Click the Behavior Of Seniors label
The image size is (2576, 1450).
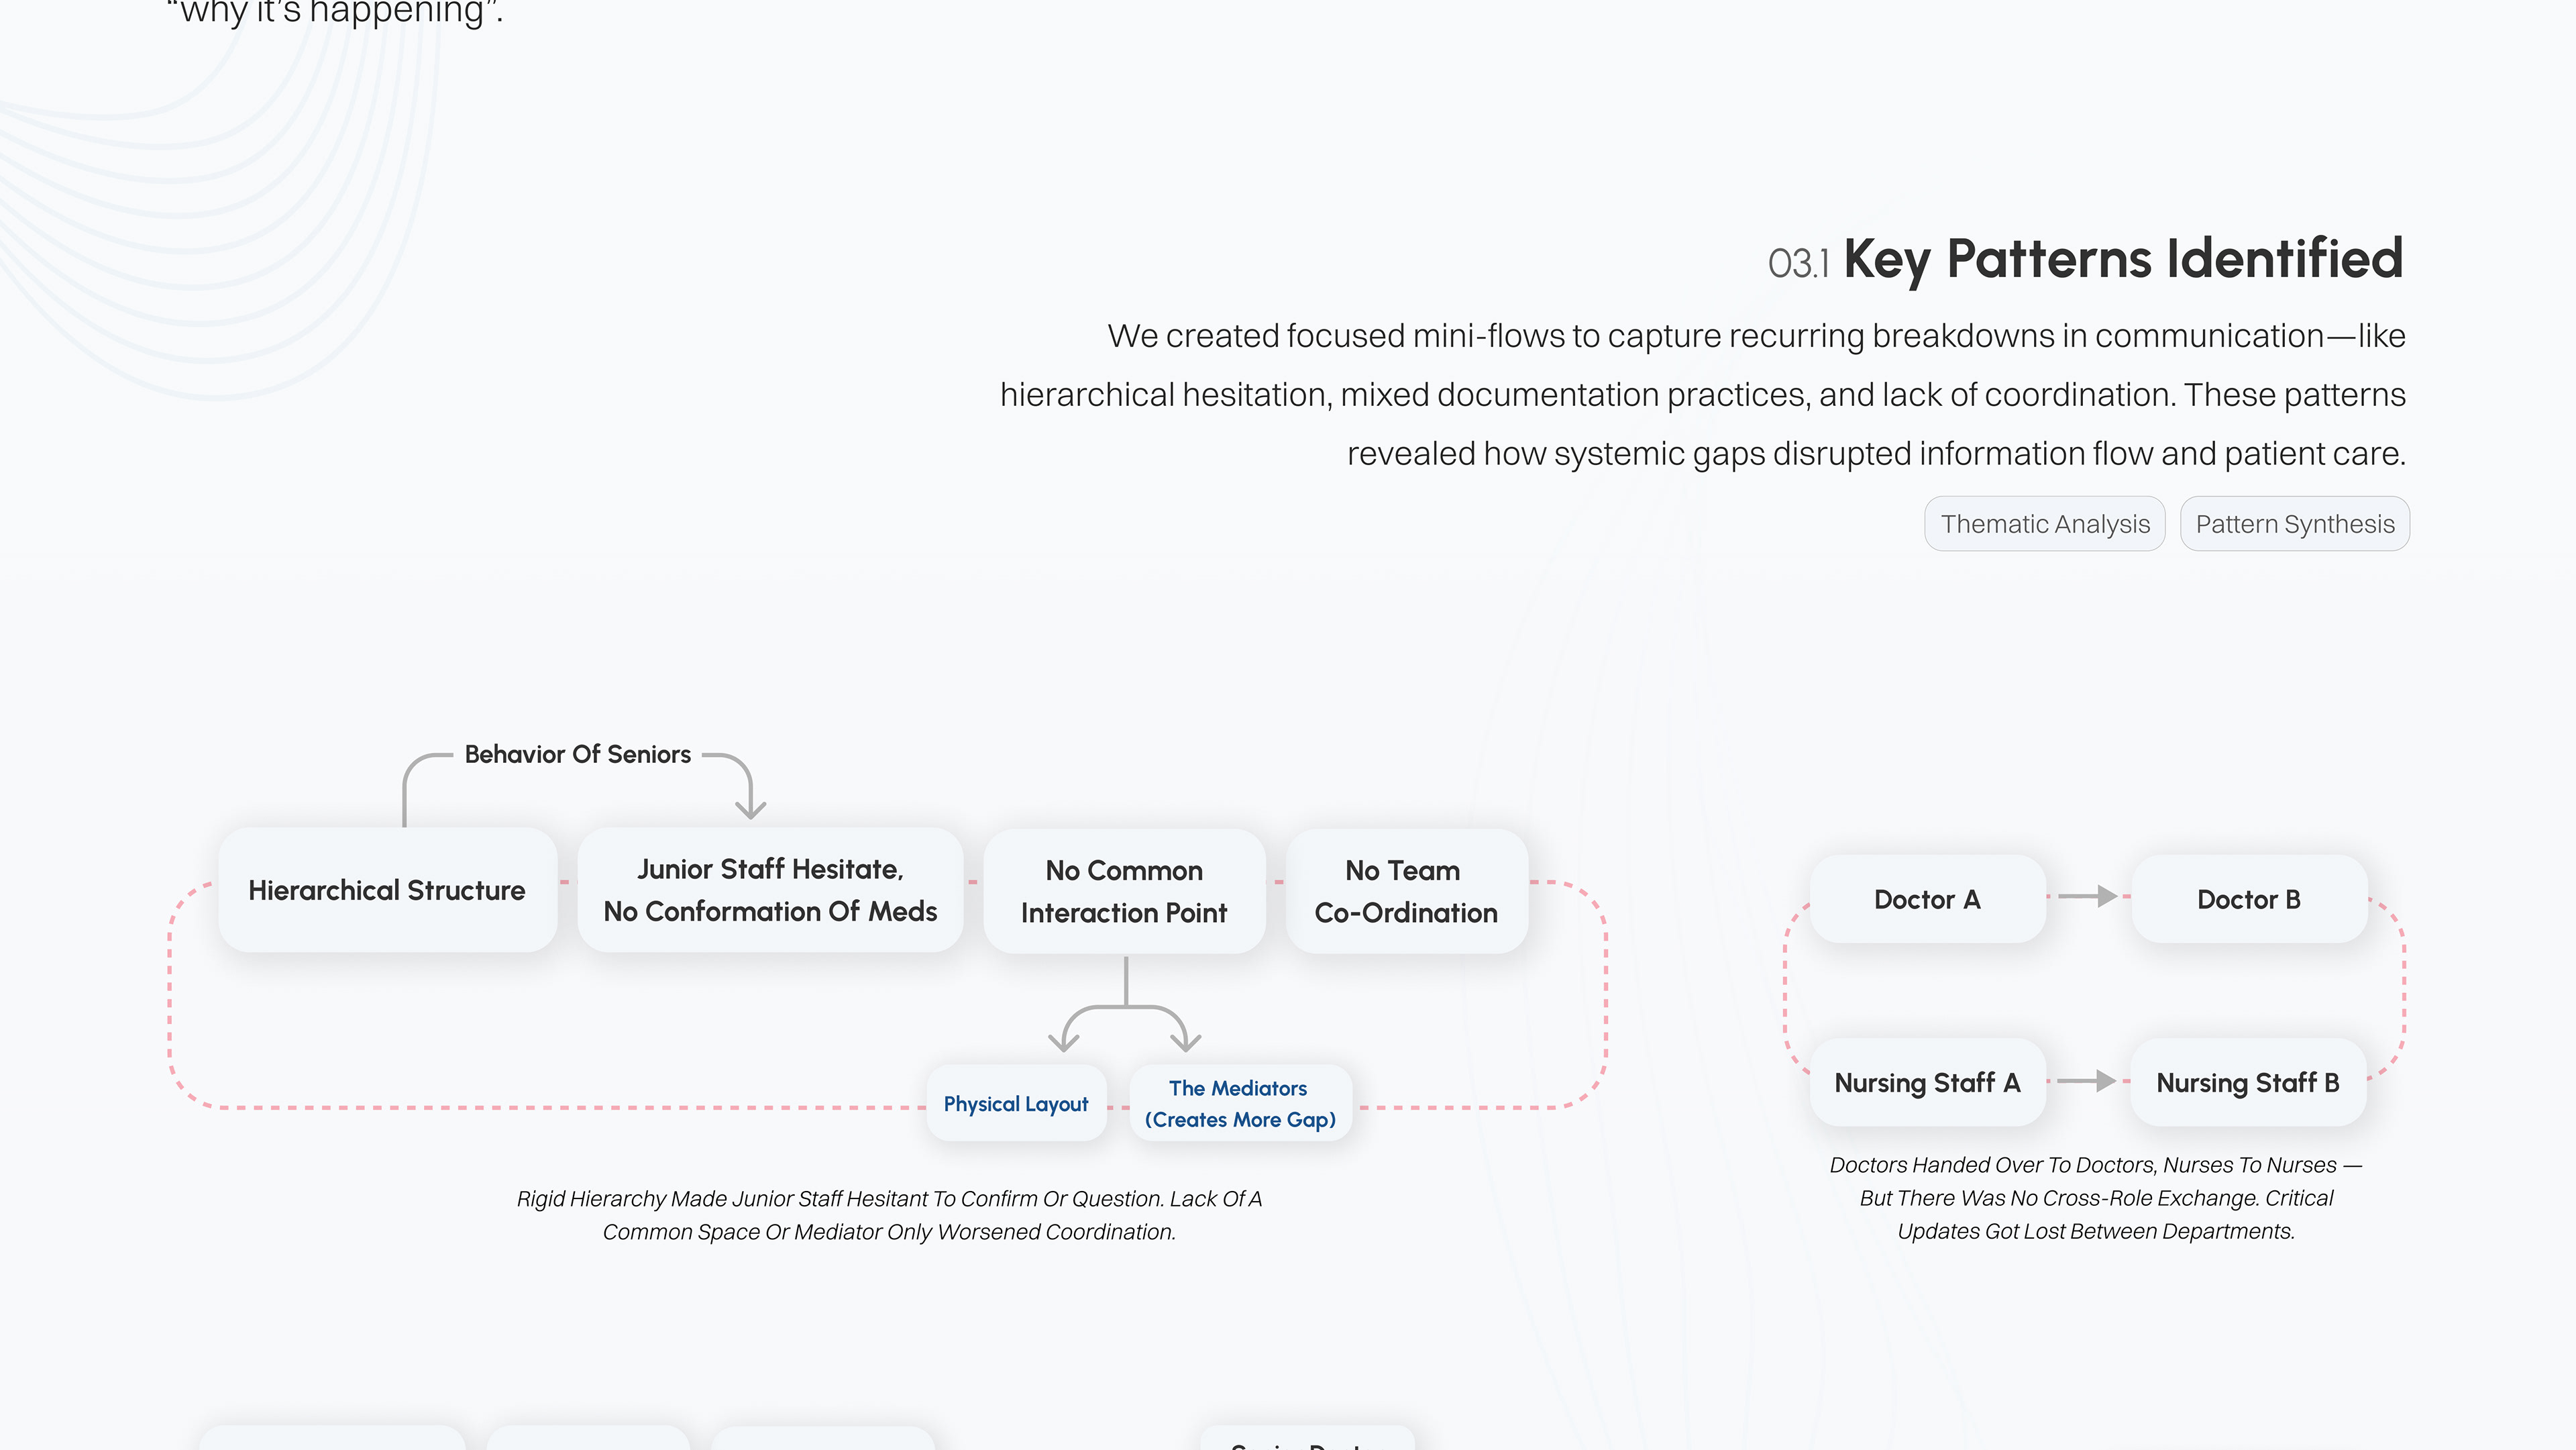click(x=578, y=754)
